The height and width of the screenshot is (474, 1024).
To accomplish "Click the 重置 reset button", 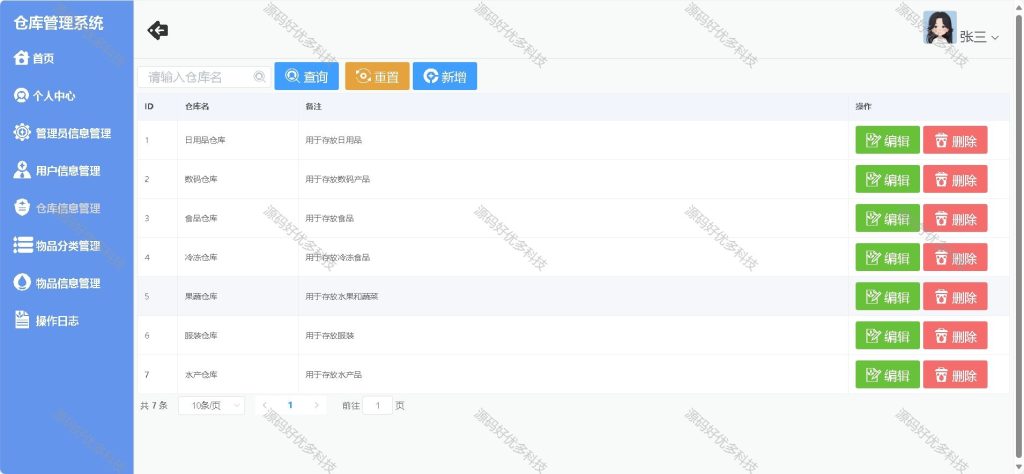I will pos(377,76).
